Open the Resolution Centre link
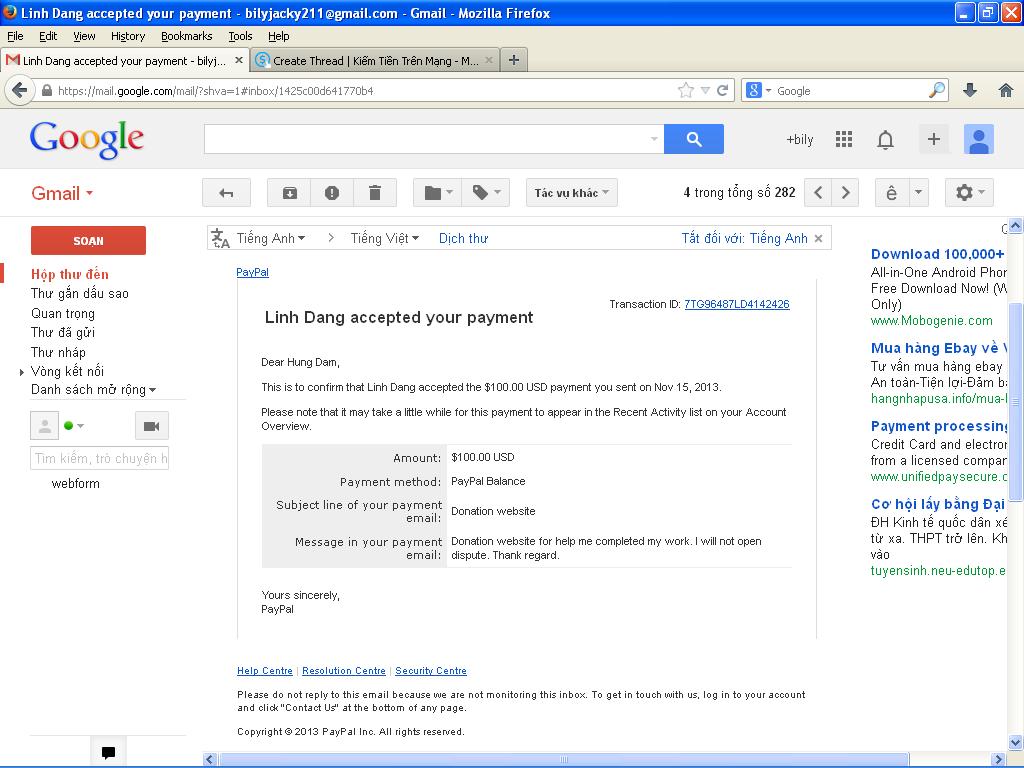 tap(344, 671)
